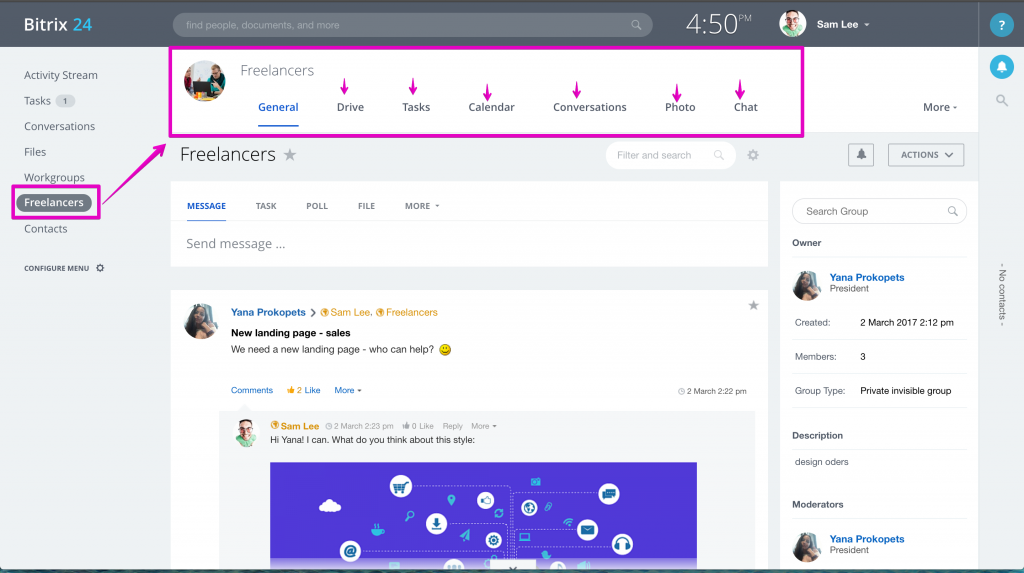Expand the More menu under Yana's post
The image size is (1024, 573).
tap(347, 390)
